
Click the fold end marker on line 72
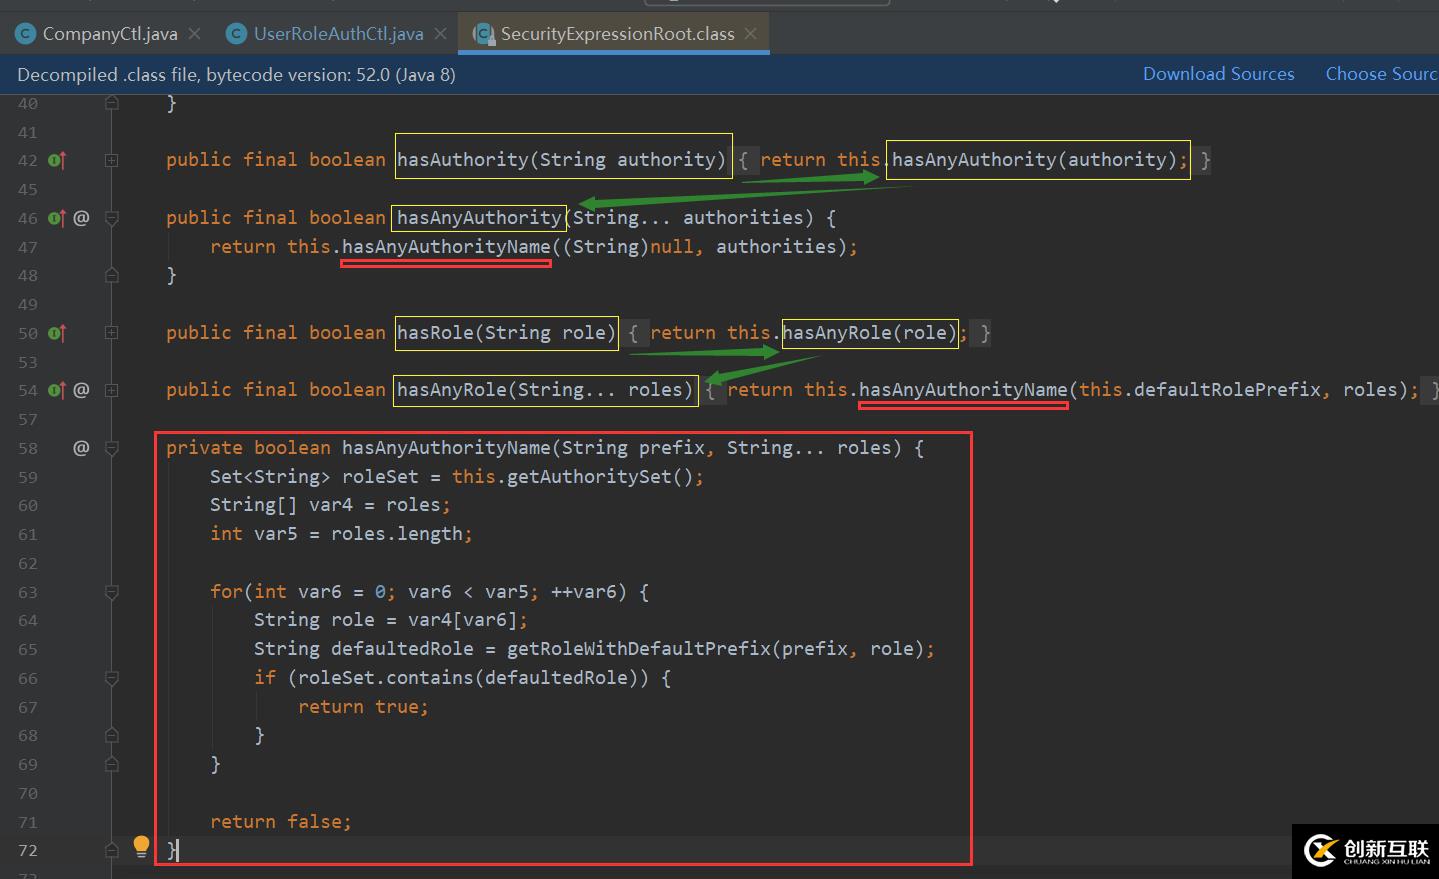click(112, 850)
